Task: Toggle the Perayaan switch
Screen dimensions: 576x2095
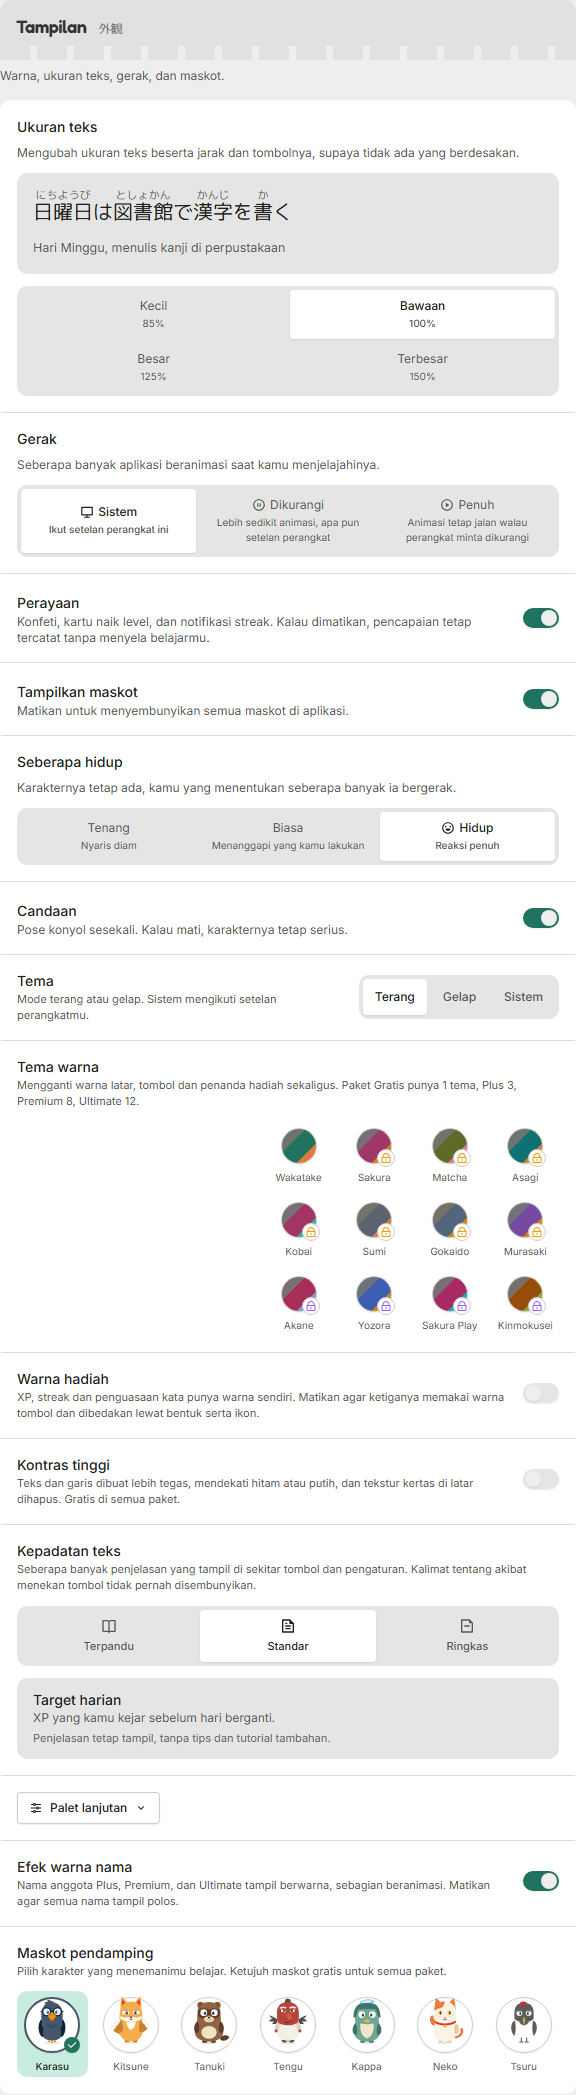Action: (x=541, y=618)
